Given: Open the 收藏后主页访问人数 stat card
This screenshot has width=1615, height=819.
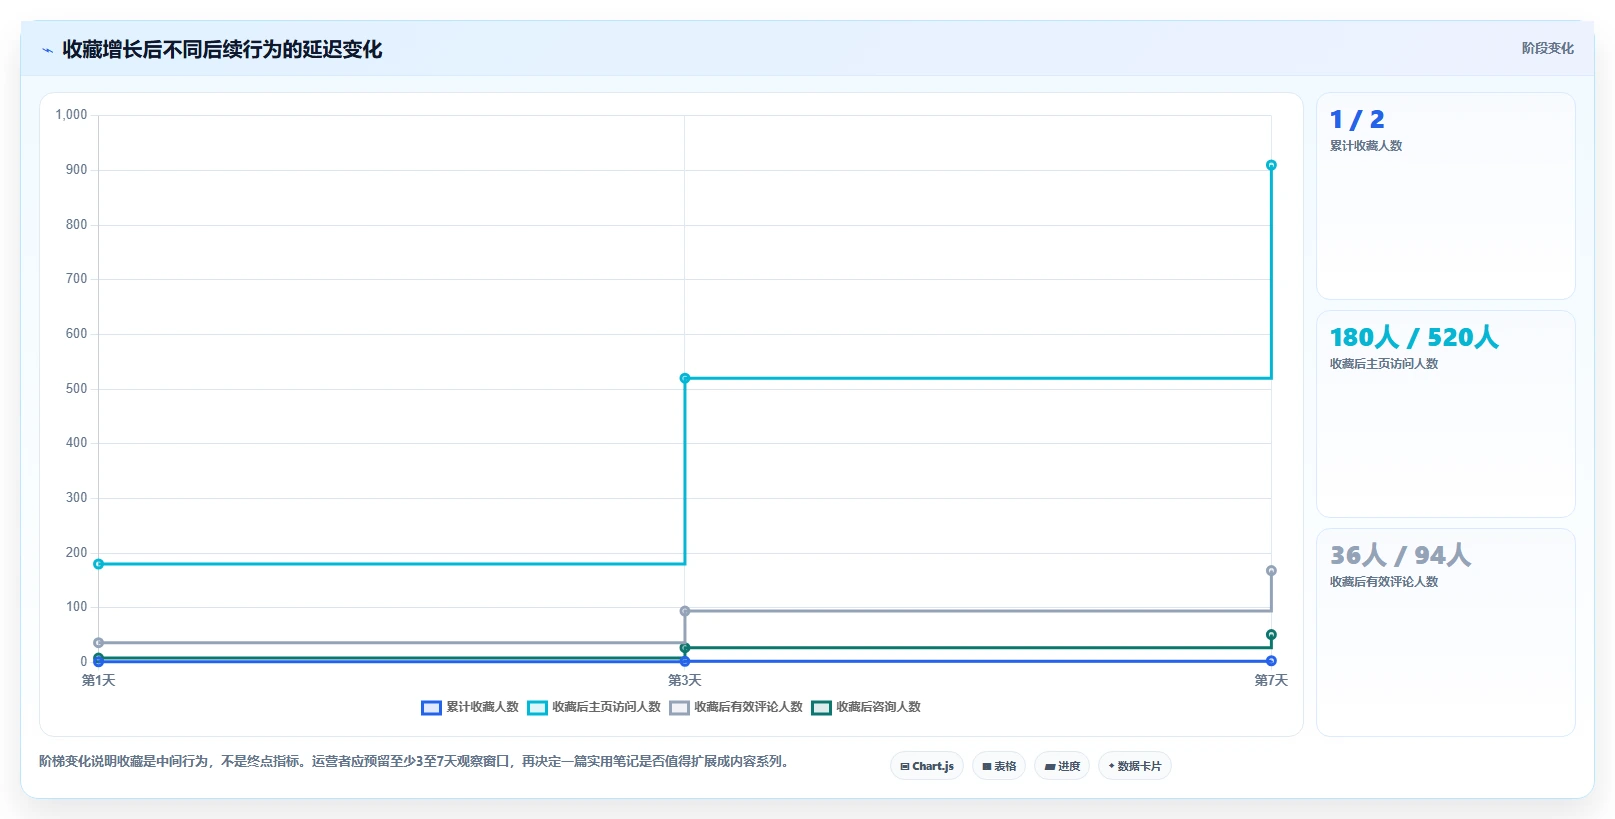Looking at the screenshot, I should [x=1446, y=414].
